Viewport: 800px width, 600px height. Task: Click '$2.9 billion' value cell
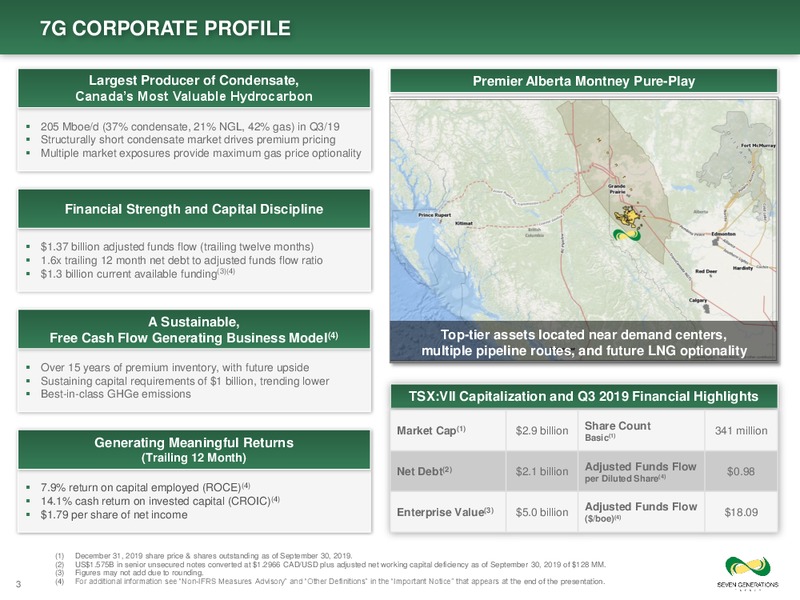coord(542,430)
